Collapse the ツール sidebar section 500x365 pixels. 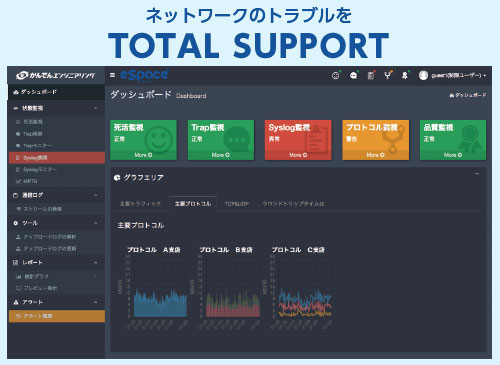pyautogui.click(x=56, y=223)
